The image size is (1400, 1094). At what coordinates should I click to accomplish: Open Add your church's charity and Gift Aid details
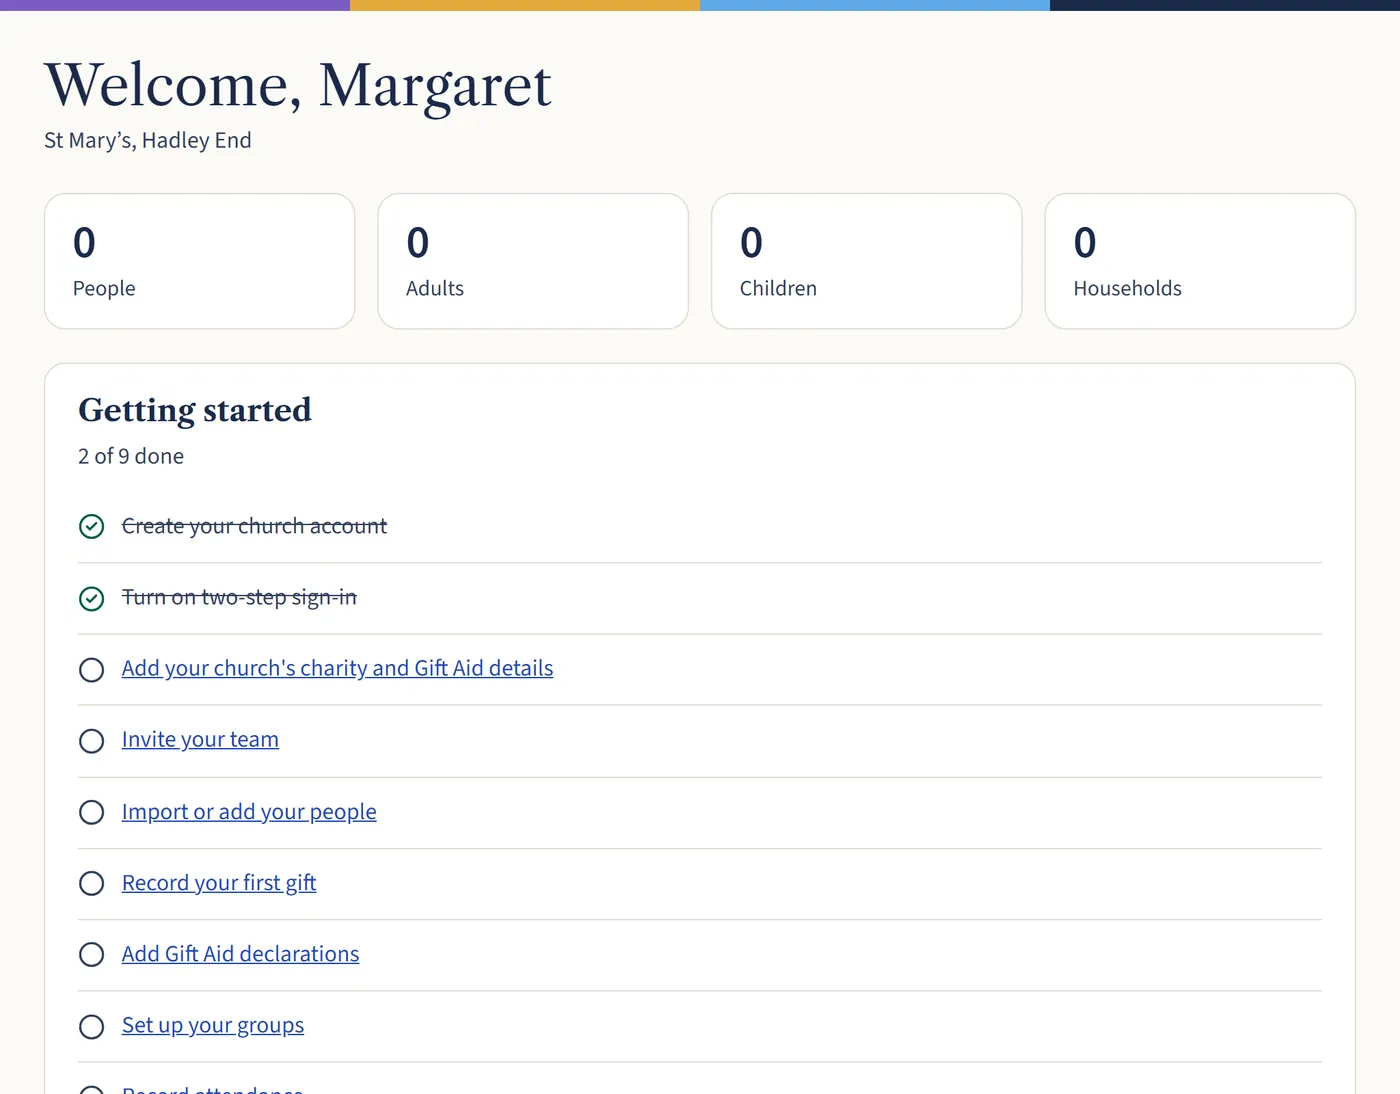pos(337,668)
